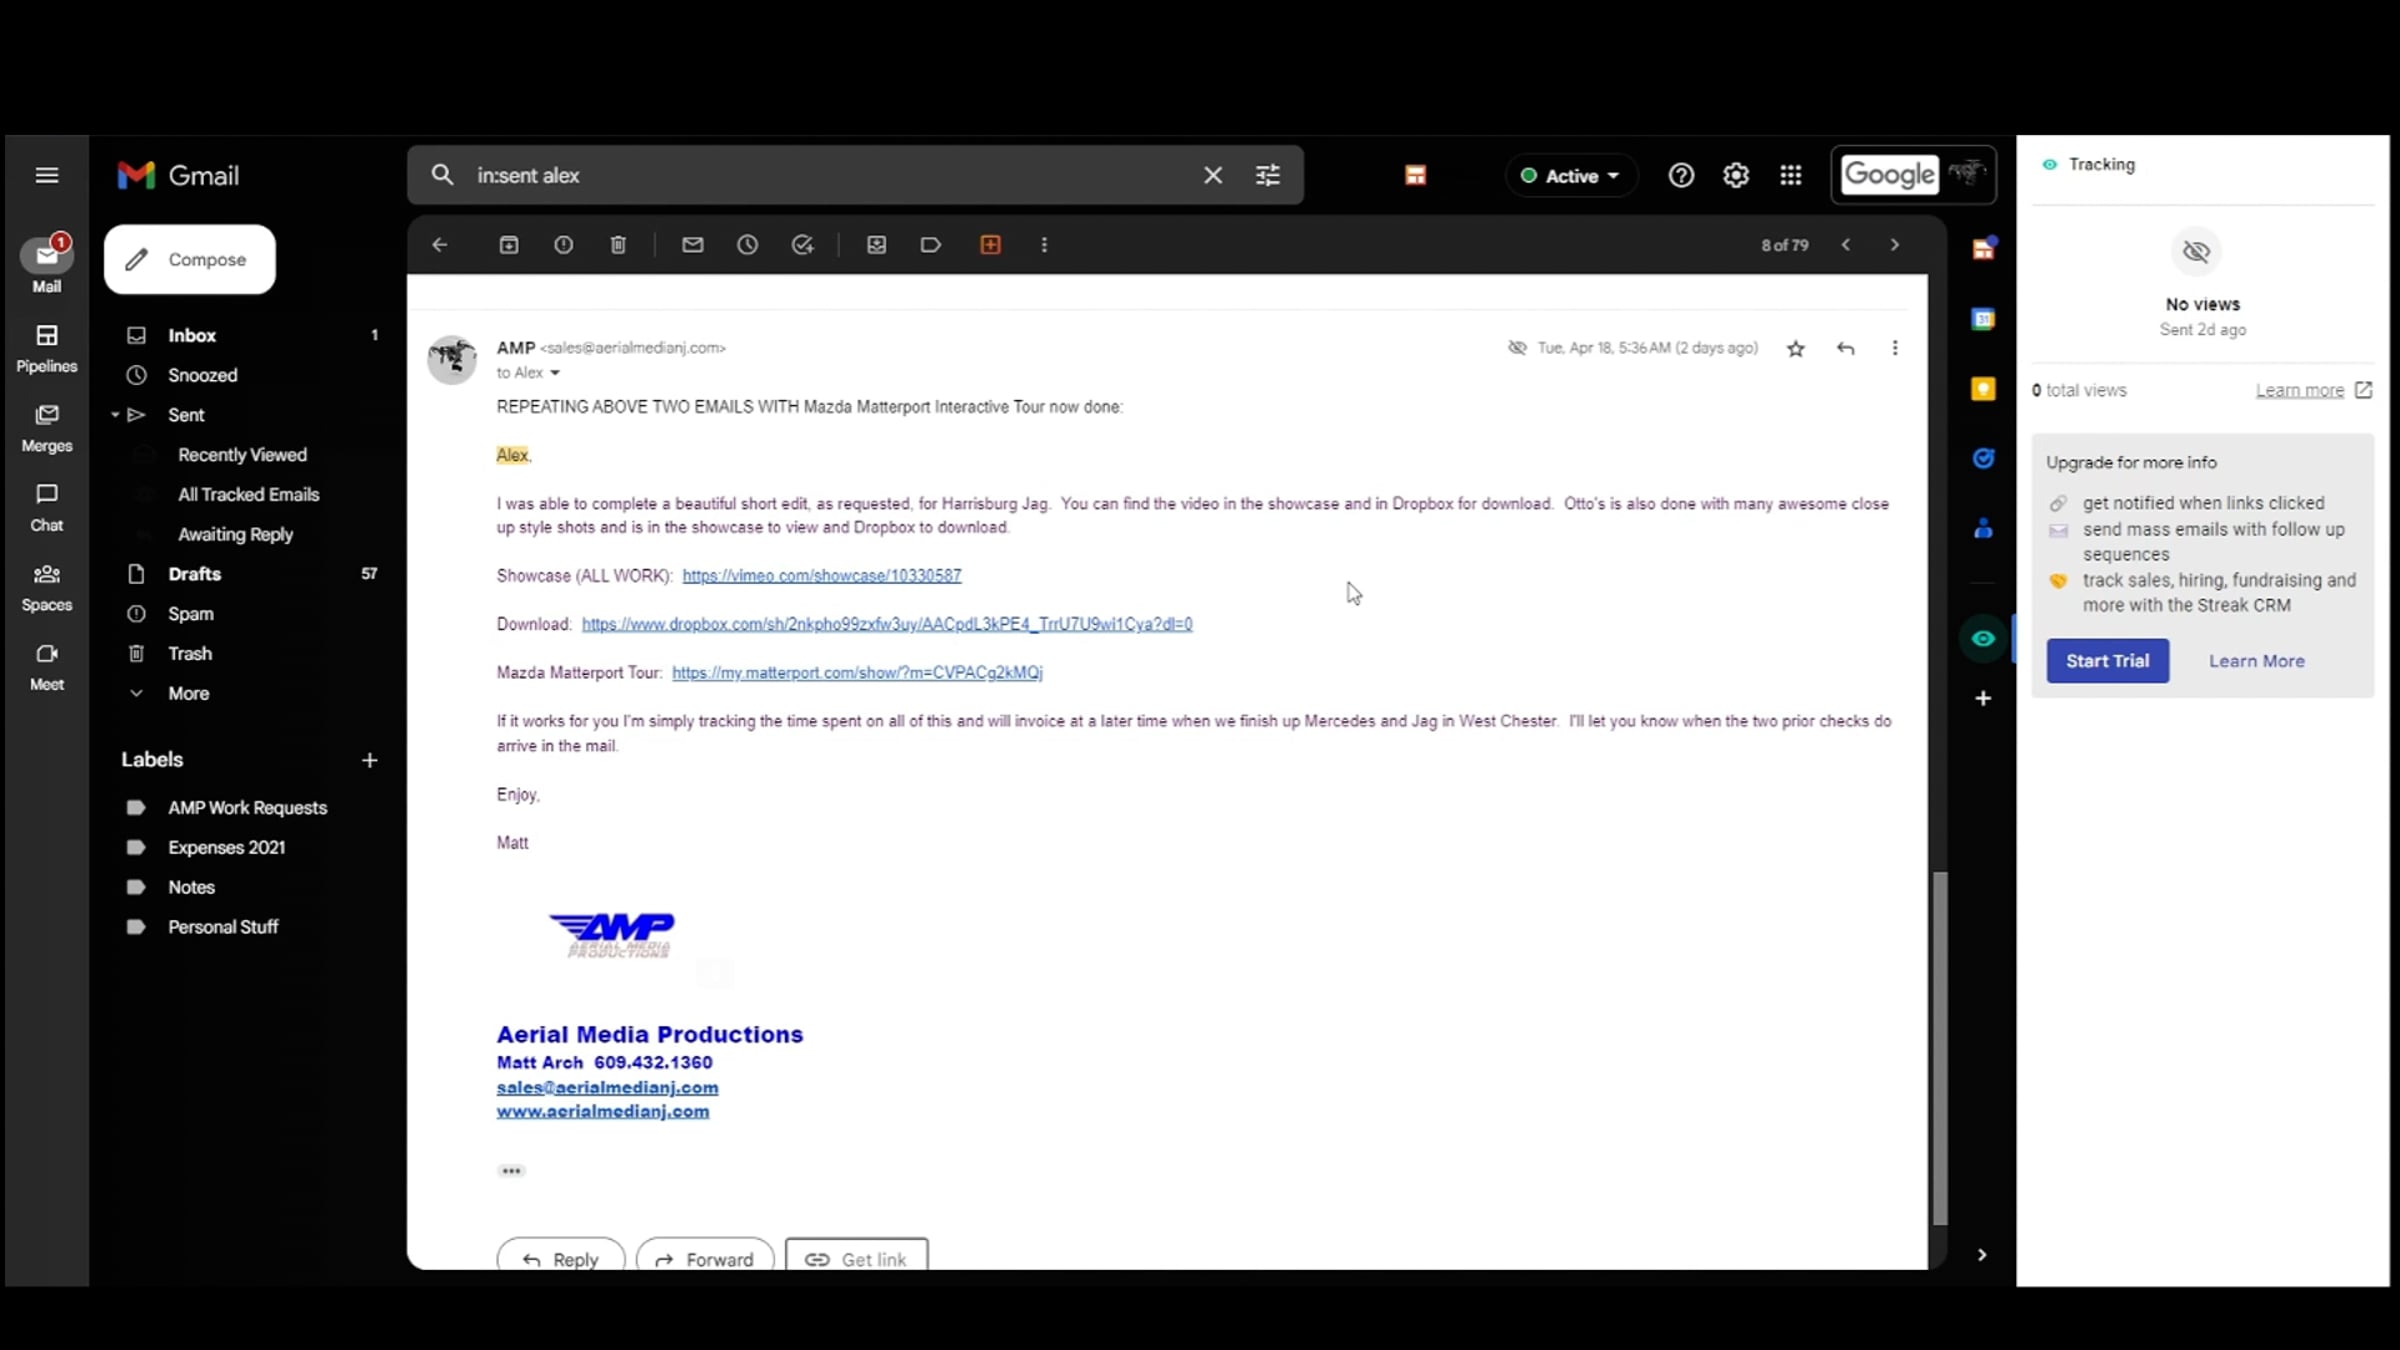This screenshot has width=2400, height=1350.
Task: Click the snooze clock icon
Action: point(748,245)
